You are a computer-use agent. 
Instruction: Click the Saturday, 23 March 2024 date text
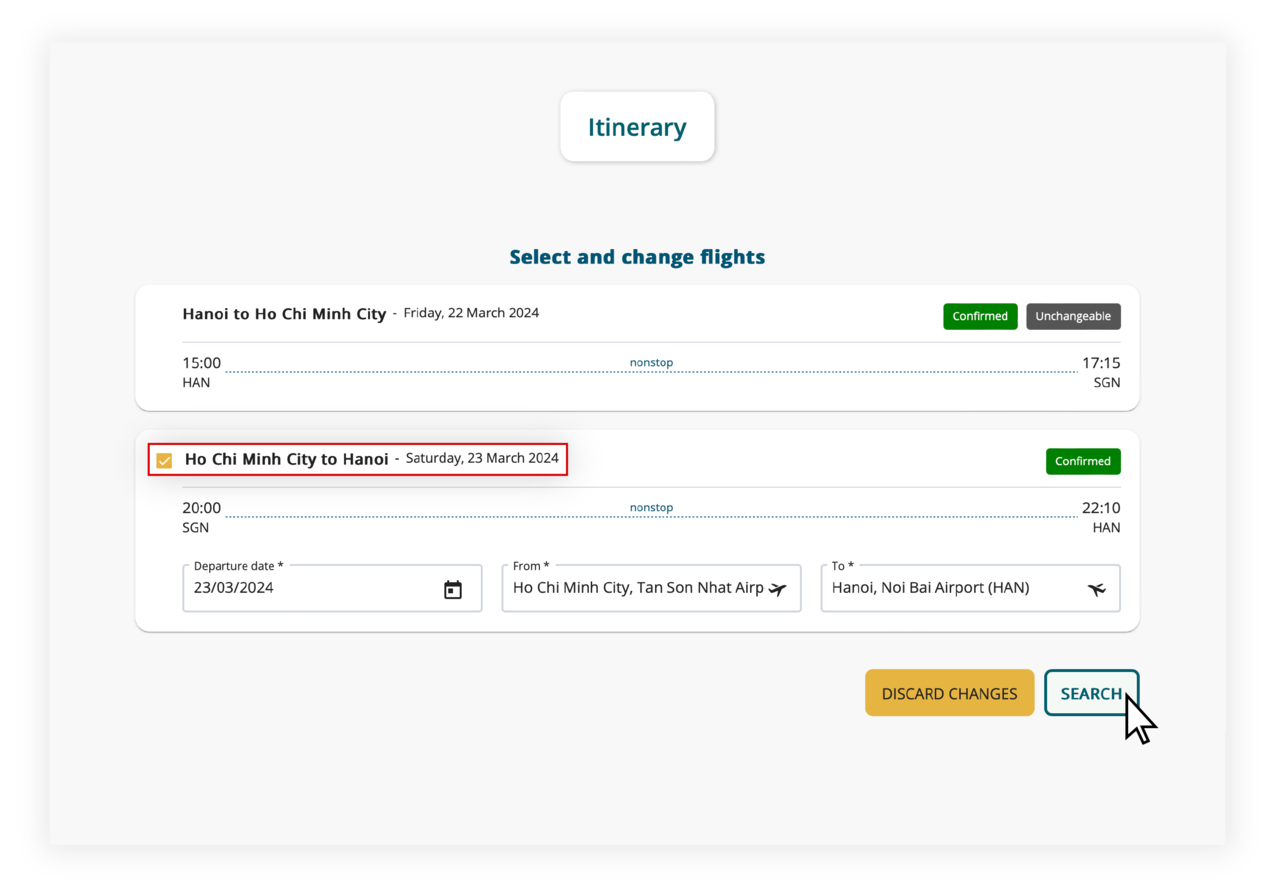coord(482,458)
